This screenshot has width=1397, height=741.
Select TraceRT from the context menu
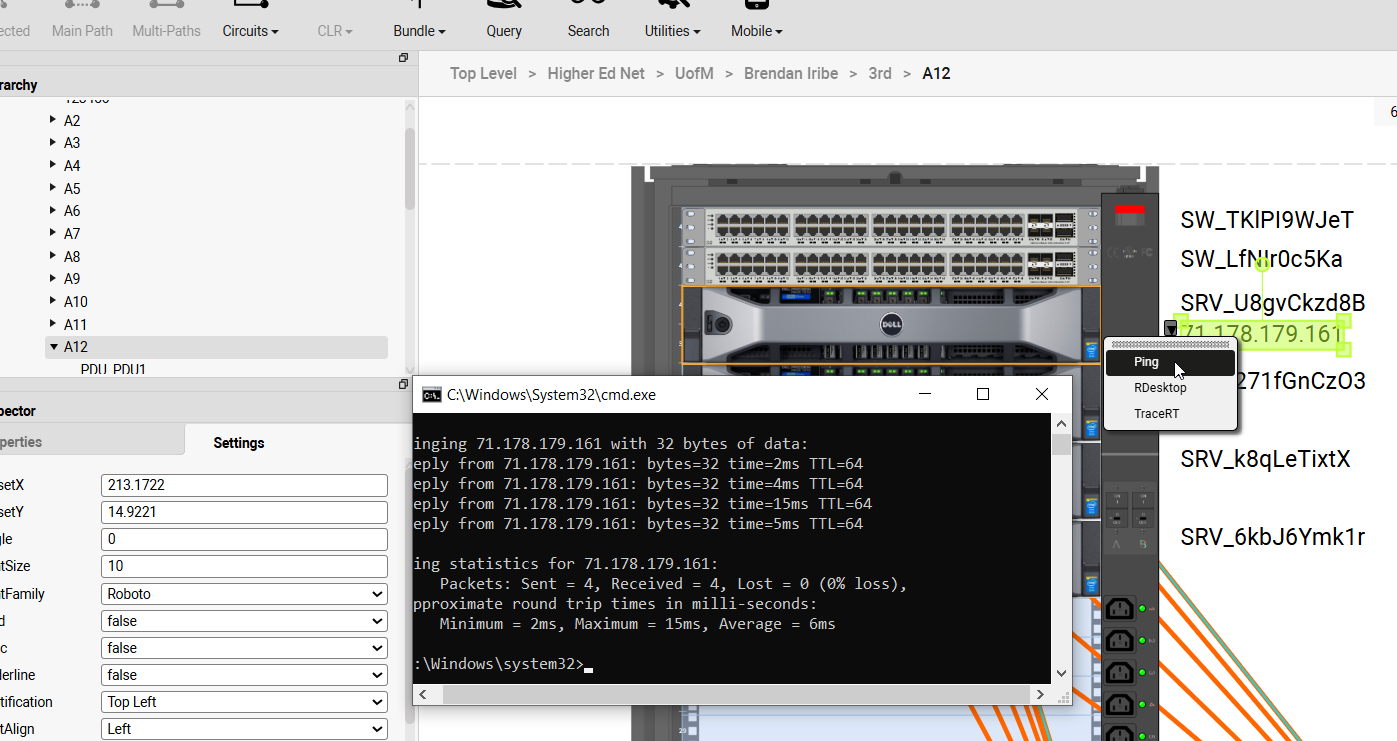[x=1156, y=413]
